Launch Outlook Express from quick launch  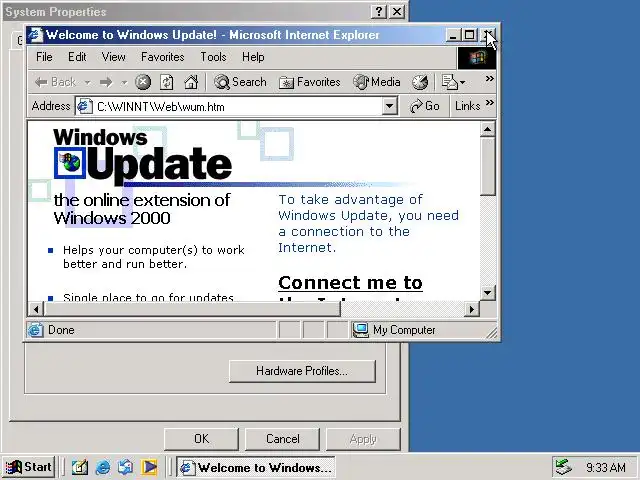(x=125, y=467)
